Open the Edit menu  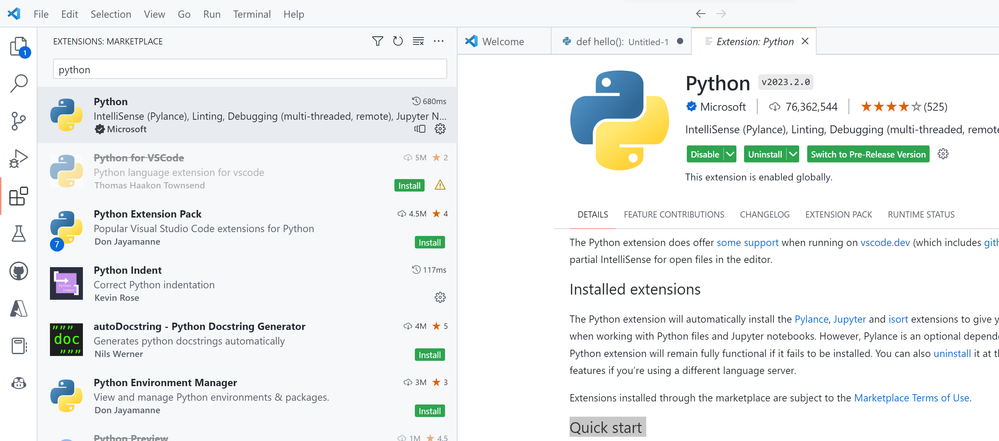click(69, 14)
